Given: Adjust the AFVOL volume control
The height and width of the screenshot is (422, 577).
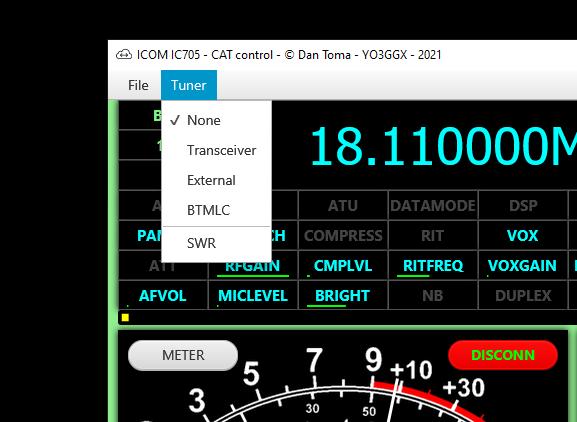Looking at the screenshot, I should (163, 295).
